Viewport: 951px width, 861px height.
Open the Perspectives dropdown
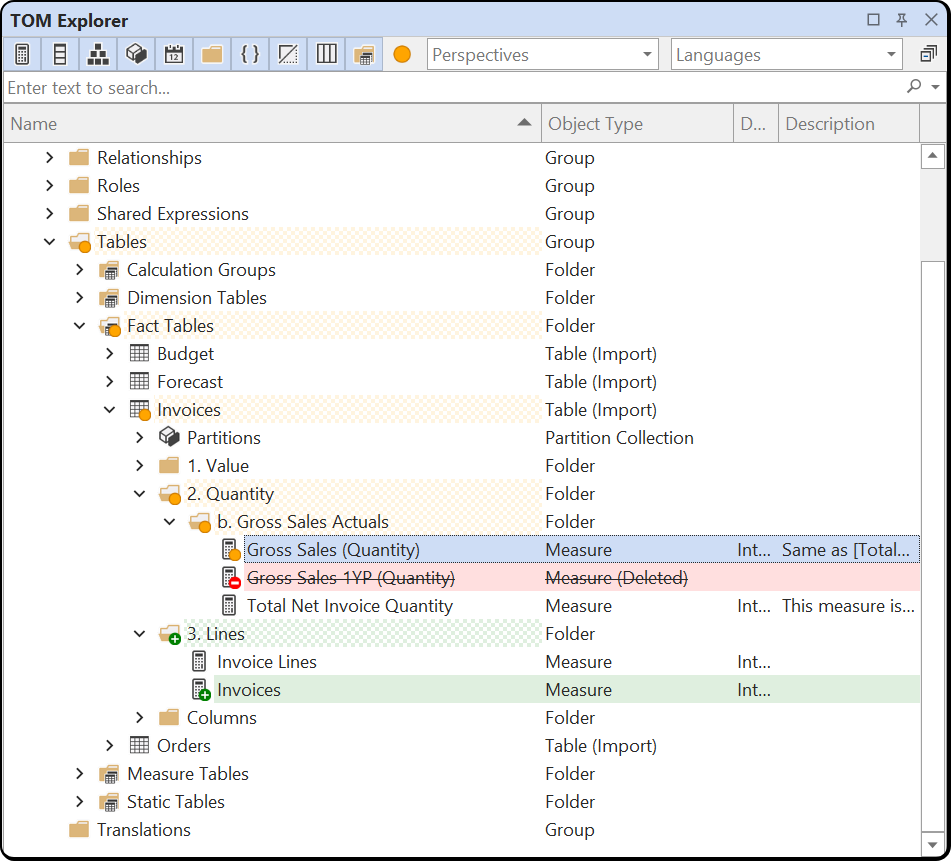coord(542,55)
